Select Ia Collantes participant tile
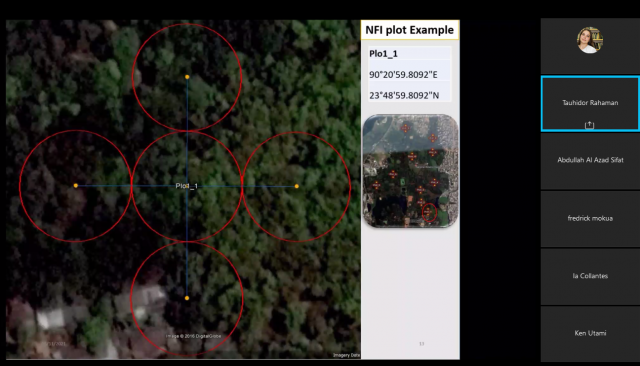The width and height of the screenshot is (640, 366). 590,276
